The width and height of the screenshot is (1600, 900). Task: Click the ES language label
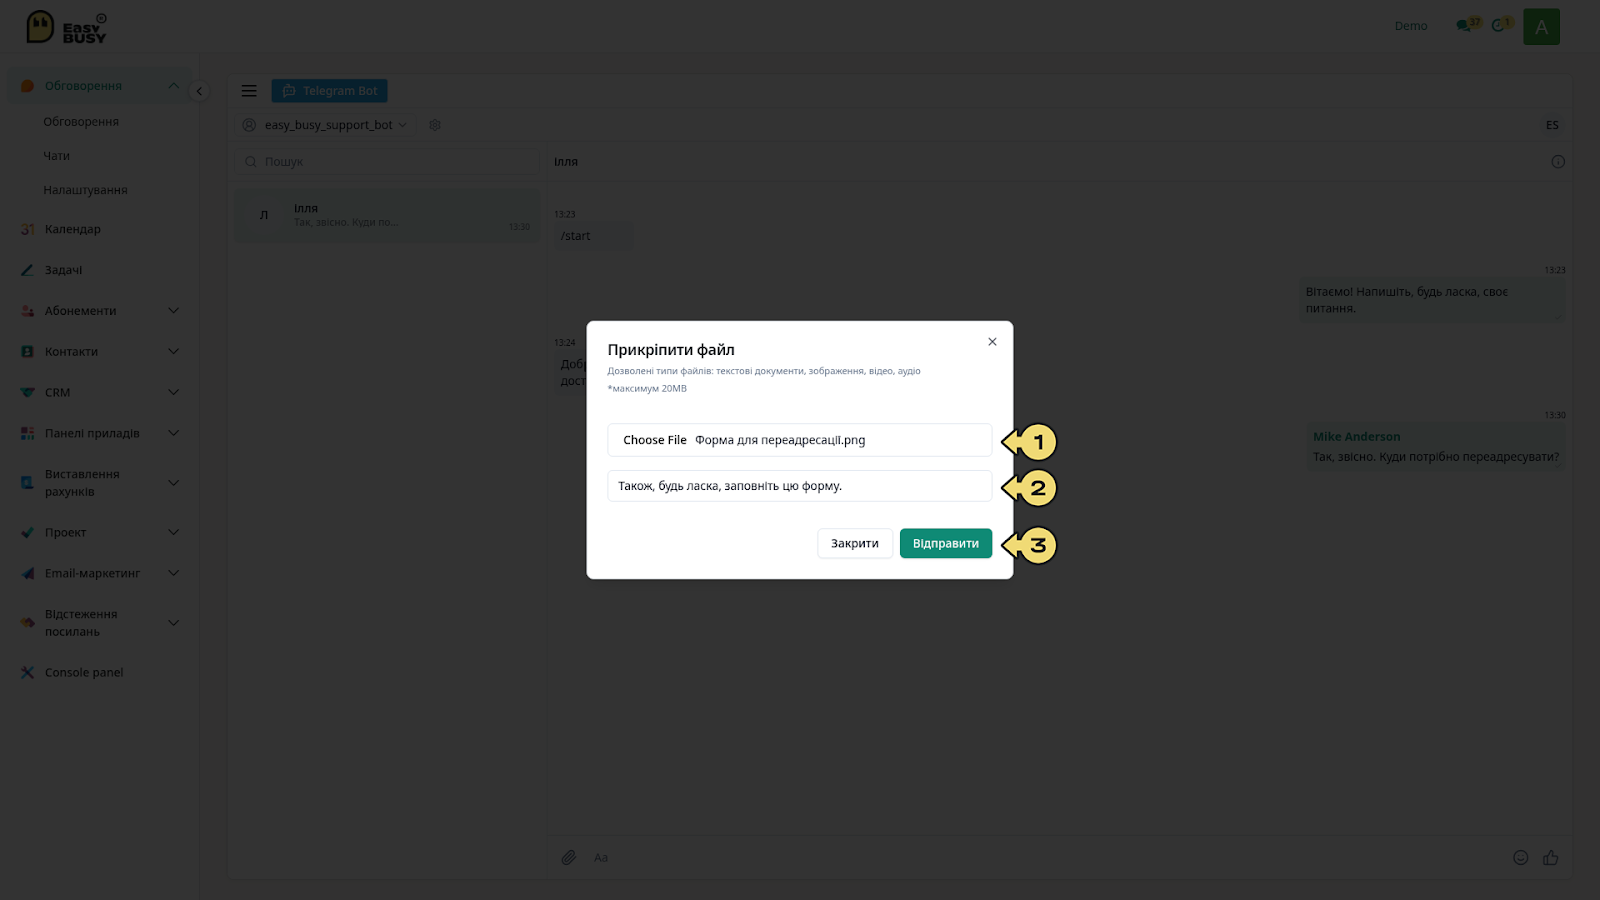[1552, 125]
